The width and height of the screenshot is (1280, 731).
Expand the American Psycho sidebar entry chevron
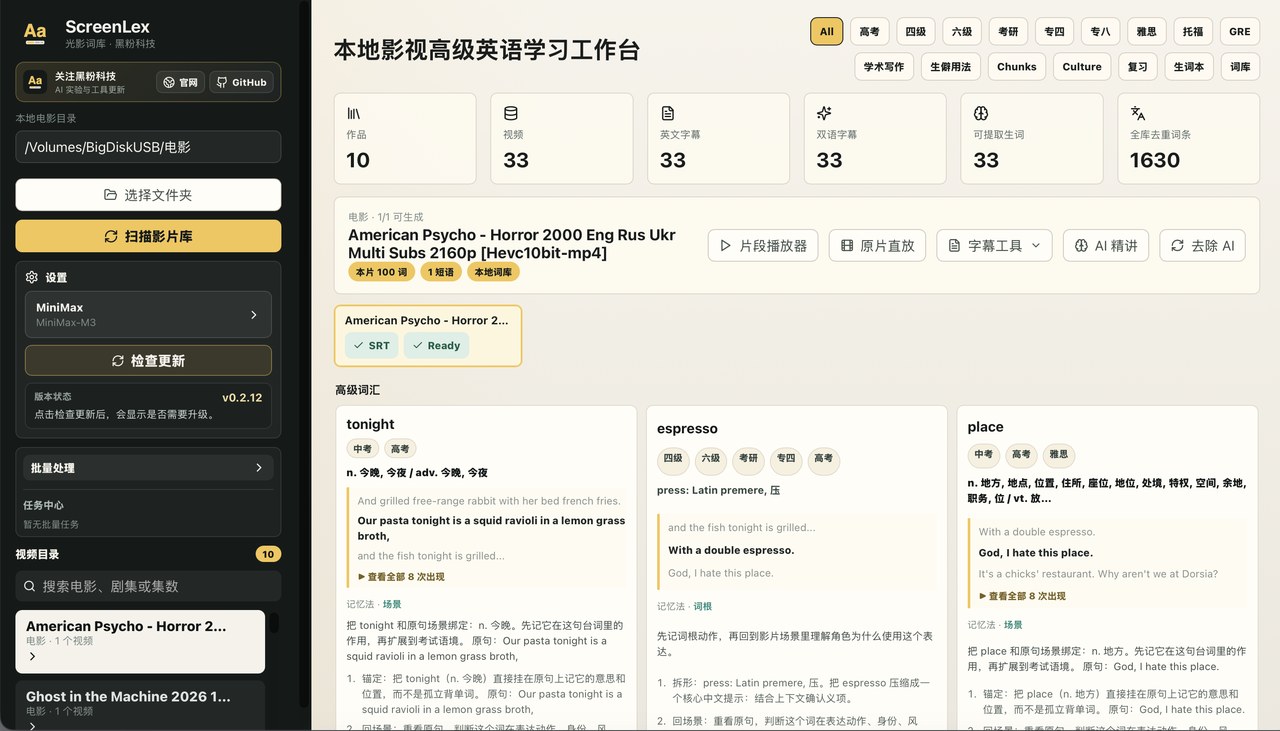pyautogui.click(x=33, y=657)
